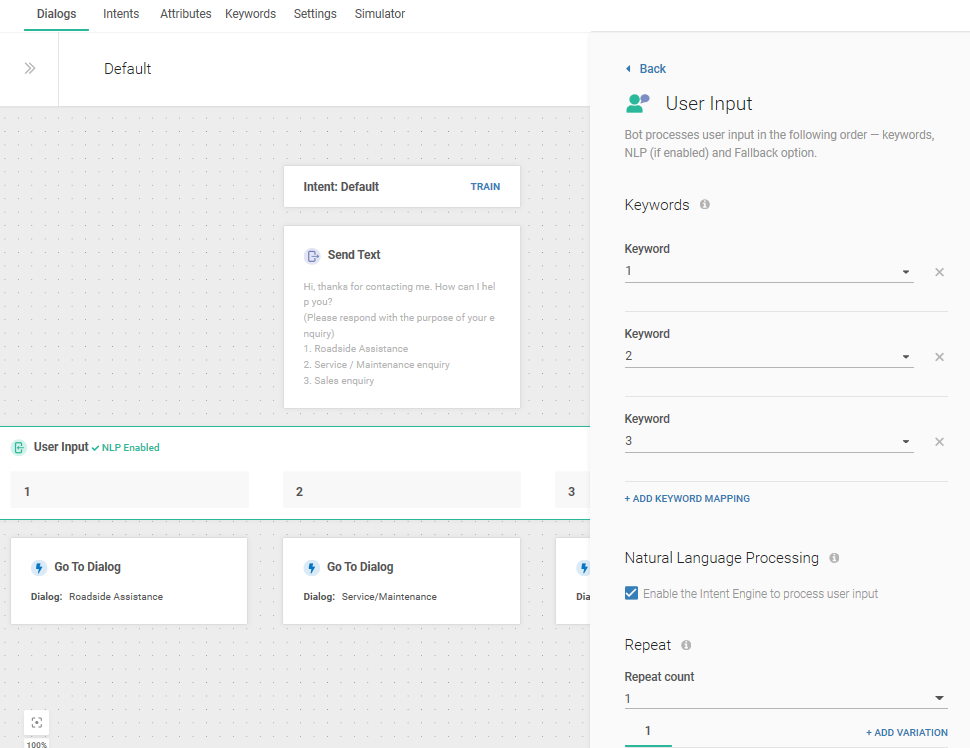
Task: Expand the sidebar with double chevron icon
Action: (30, 69)
